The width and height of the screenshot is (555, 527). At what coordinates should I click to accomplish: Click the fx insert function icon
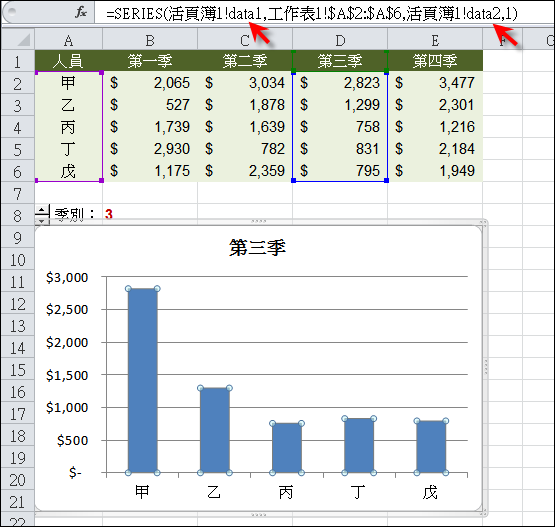pyautogui.click(x=81, y=12)
